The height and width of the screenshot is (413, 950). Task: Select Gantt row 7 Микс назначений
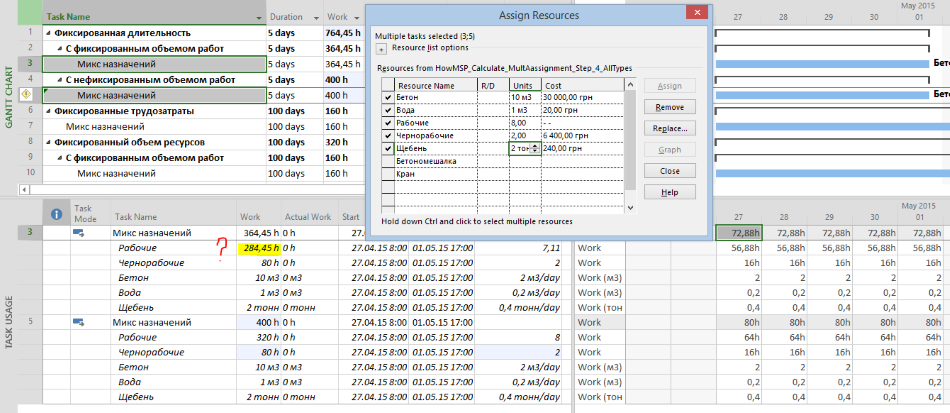154,127
